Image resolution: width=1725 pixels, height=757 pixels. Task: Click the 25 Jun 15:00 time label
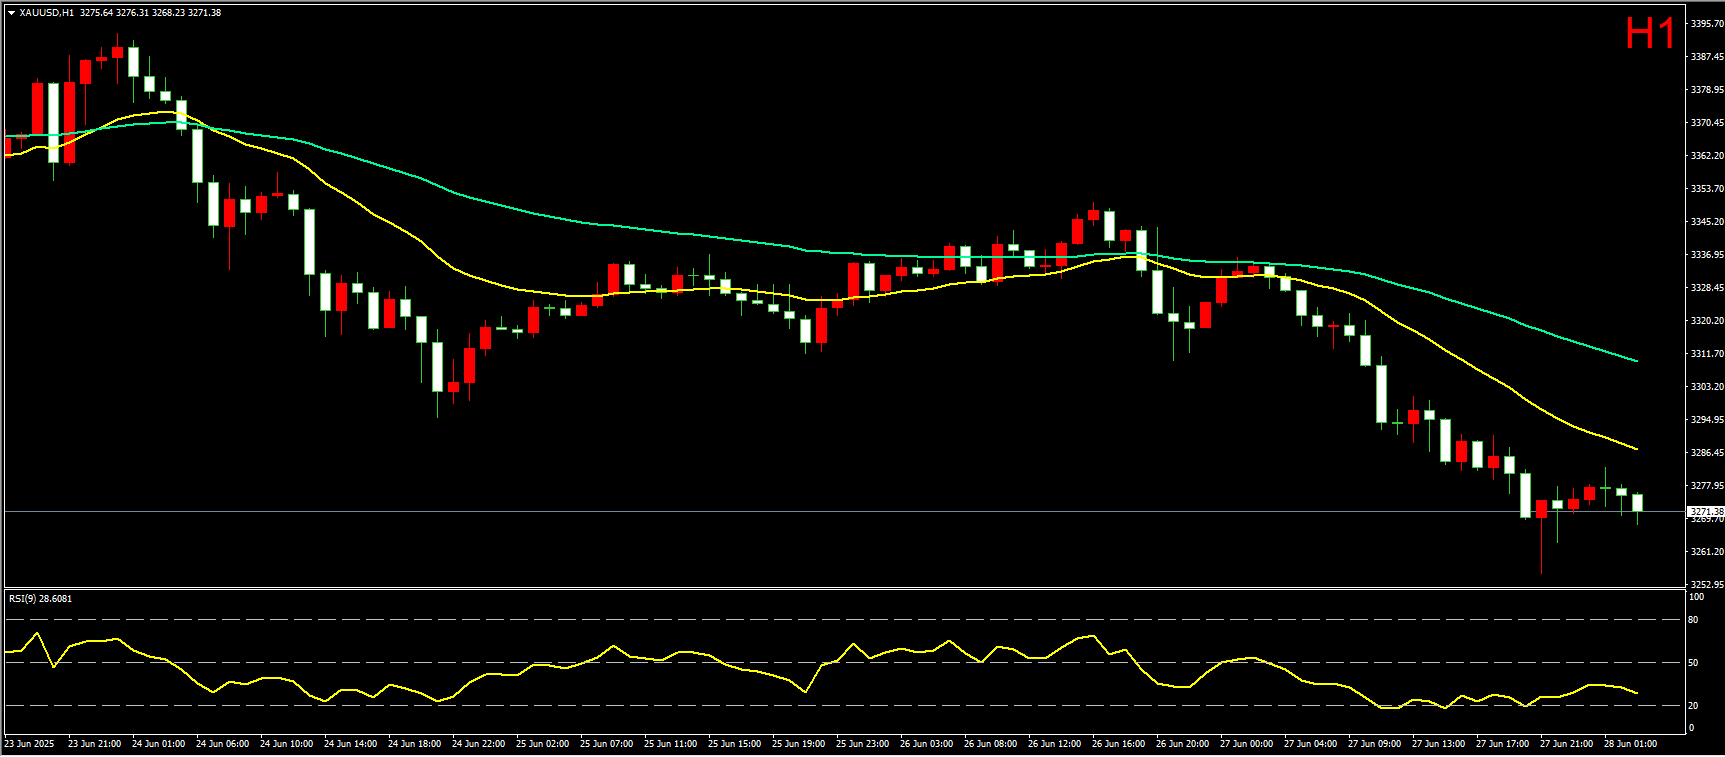pos(735,743)
